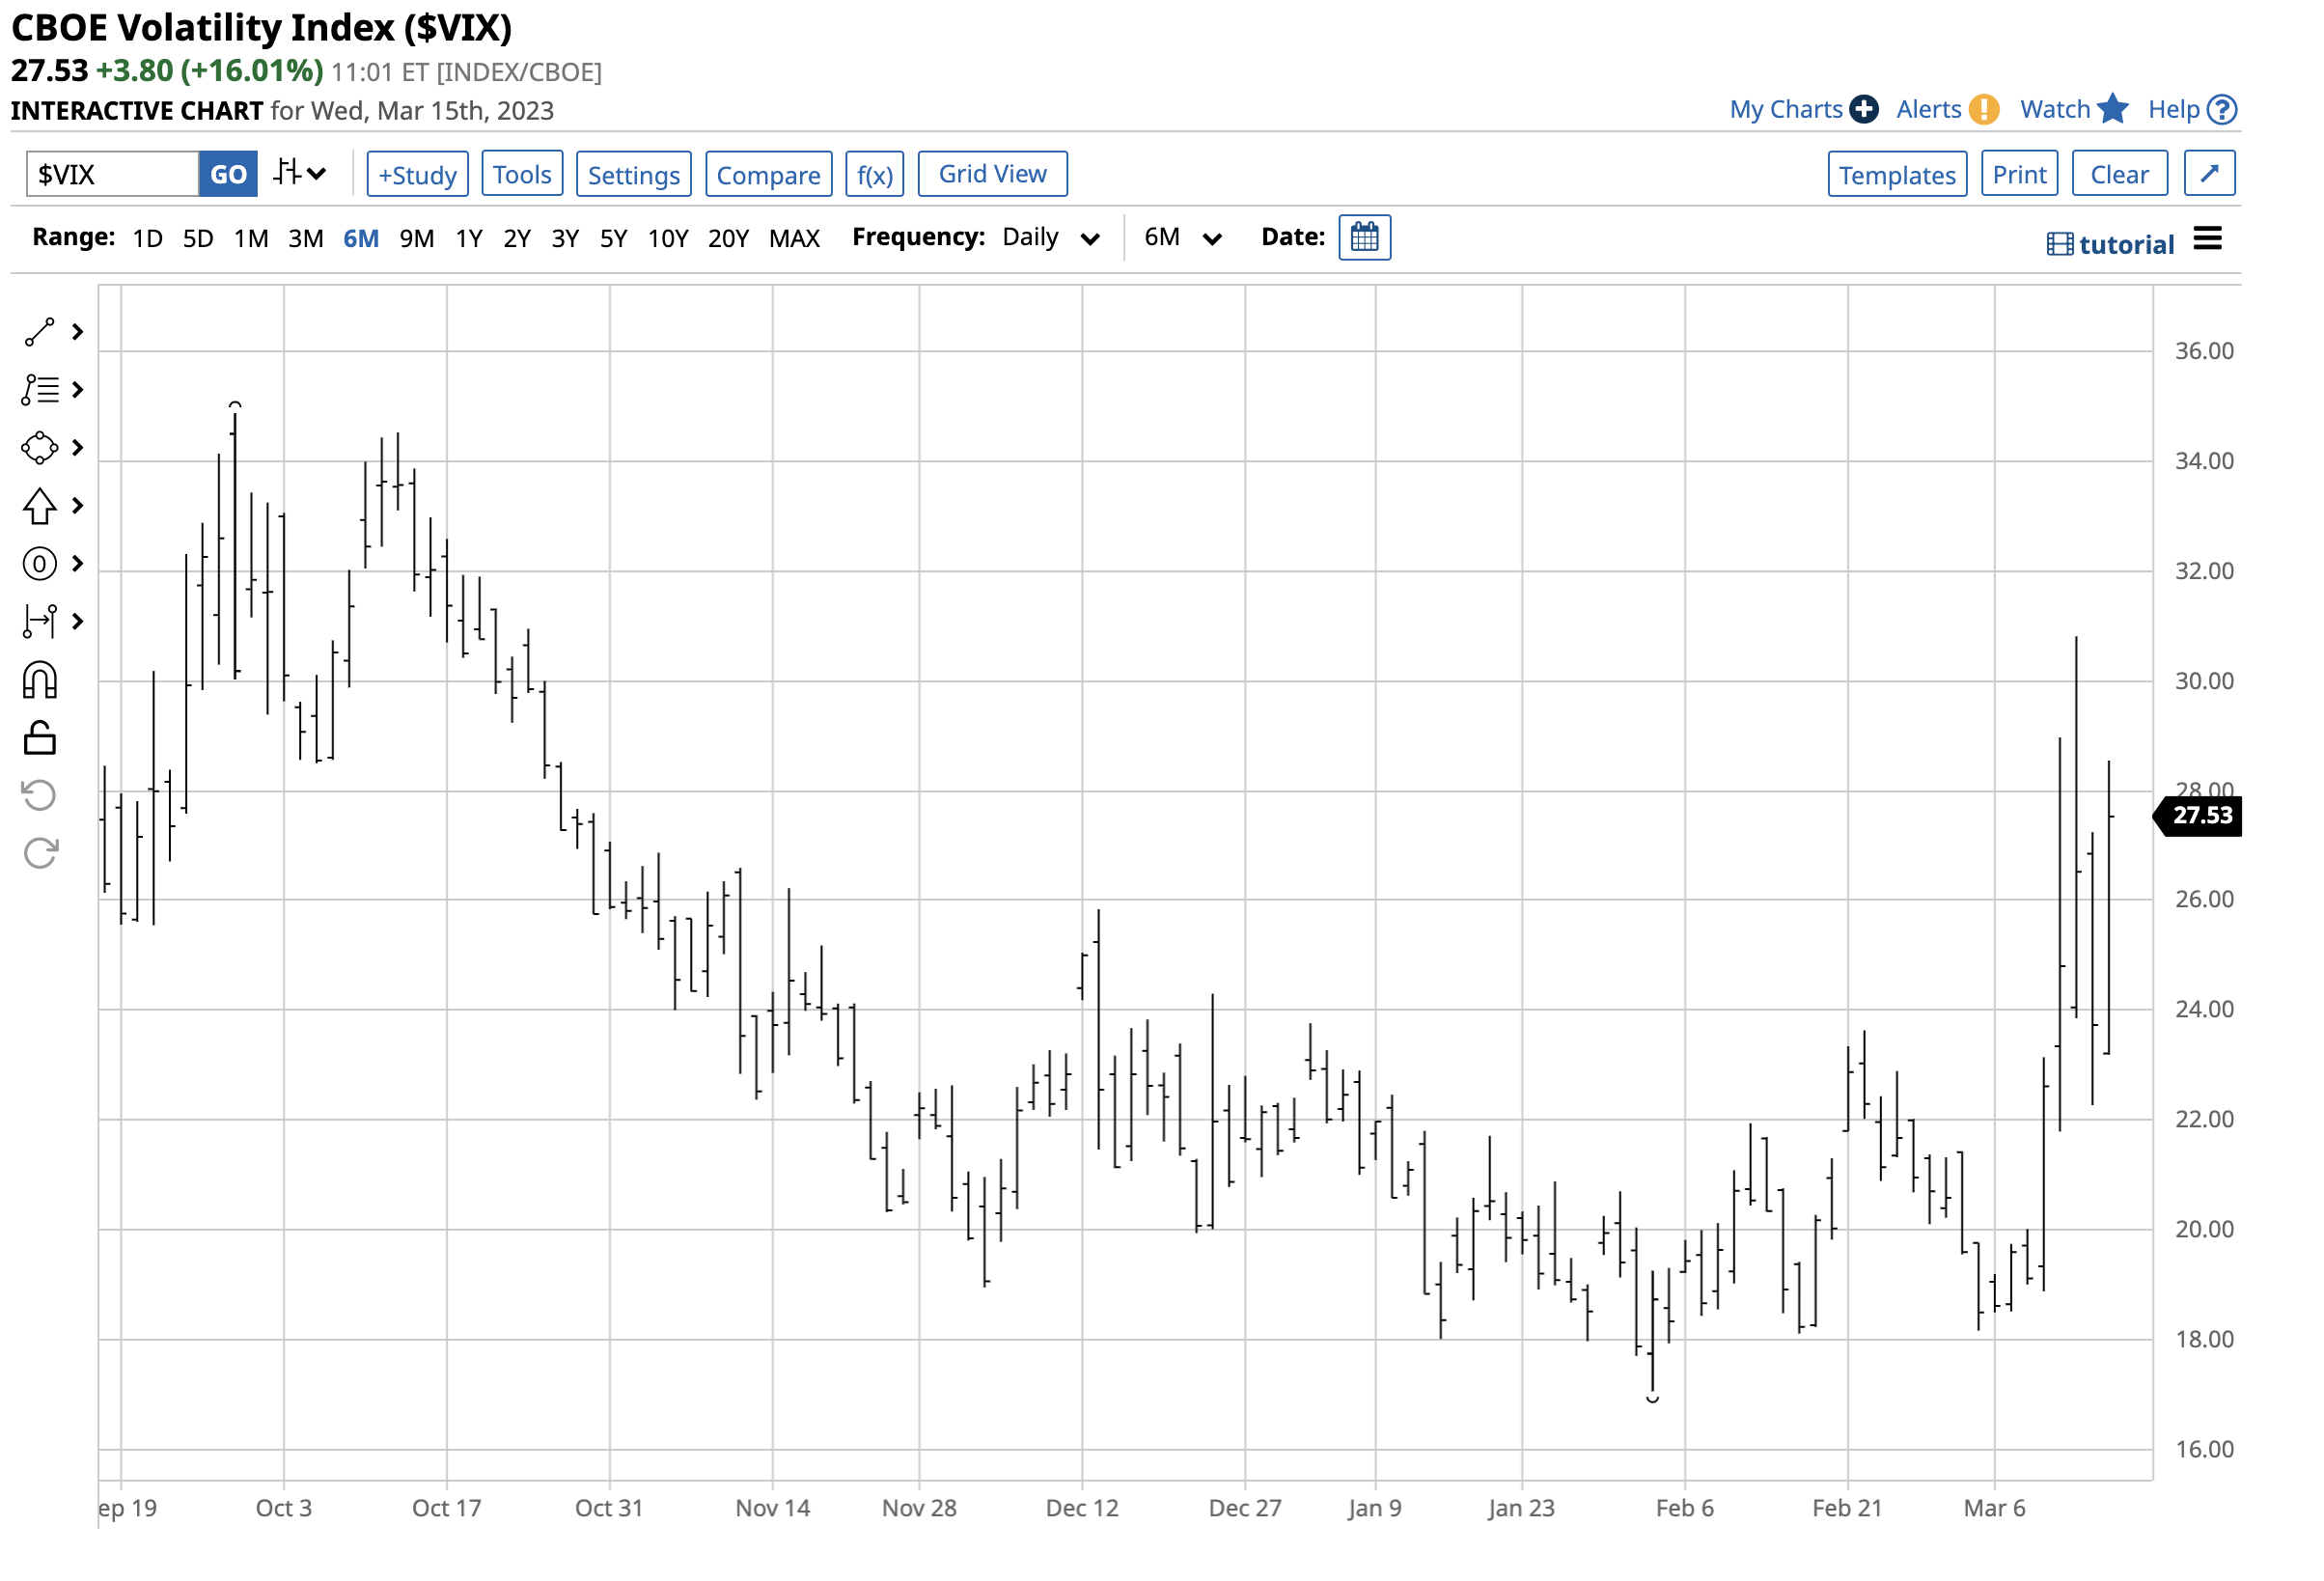Select the up arrow shape tool
2324x1581 pixels.
(x=40, y=506)
